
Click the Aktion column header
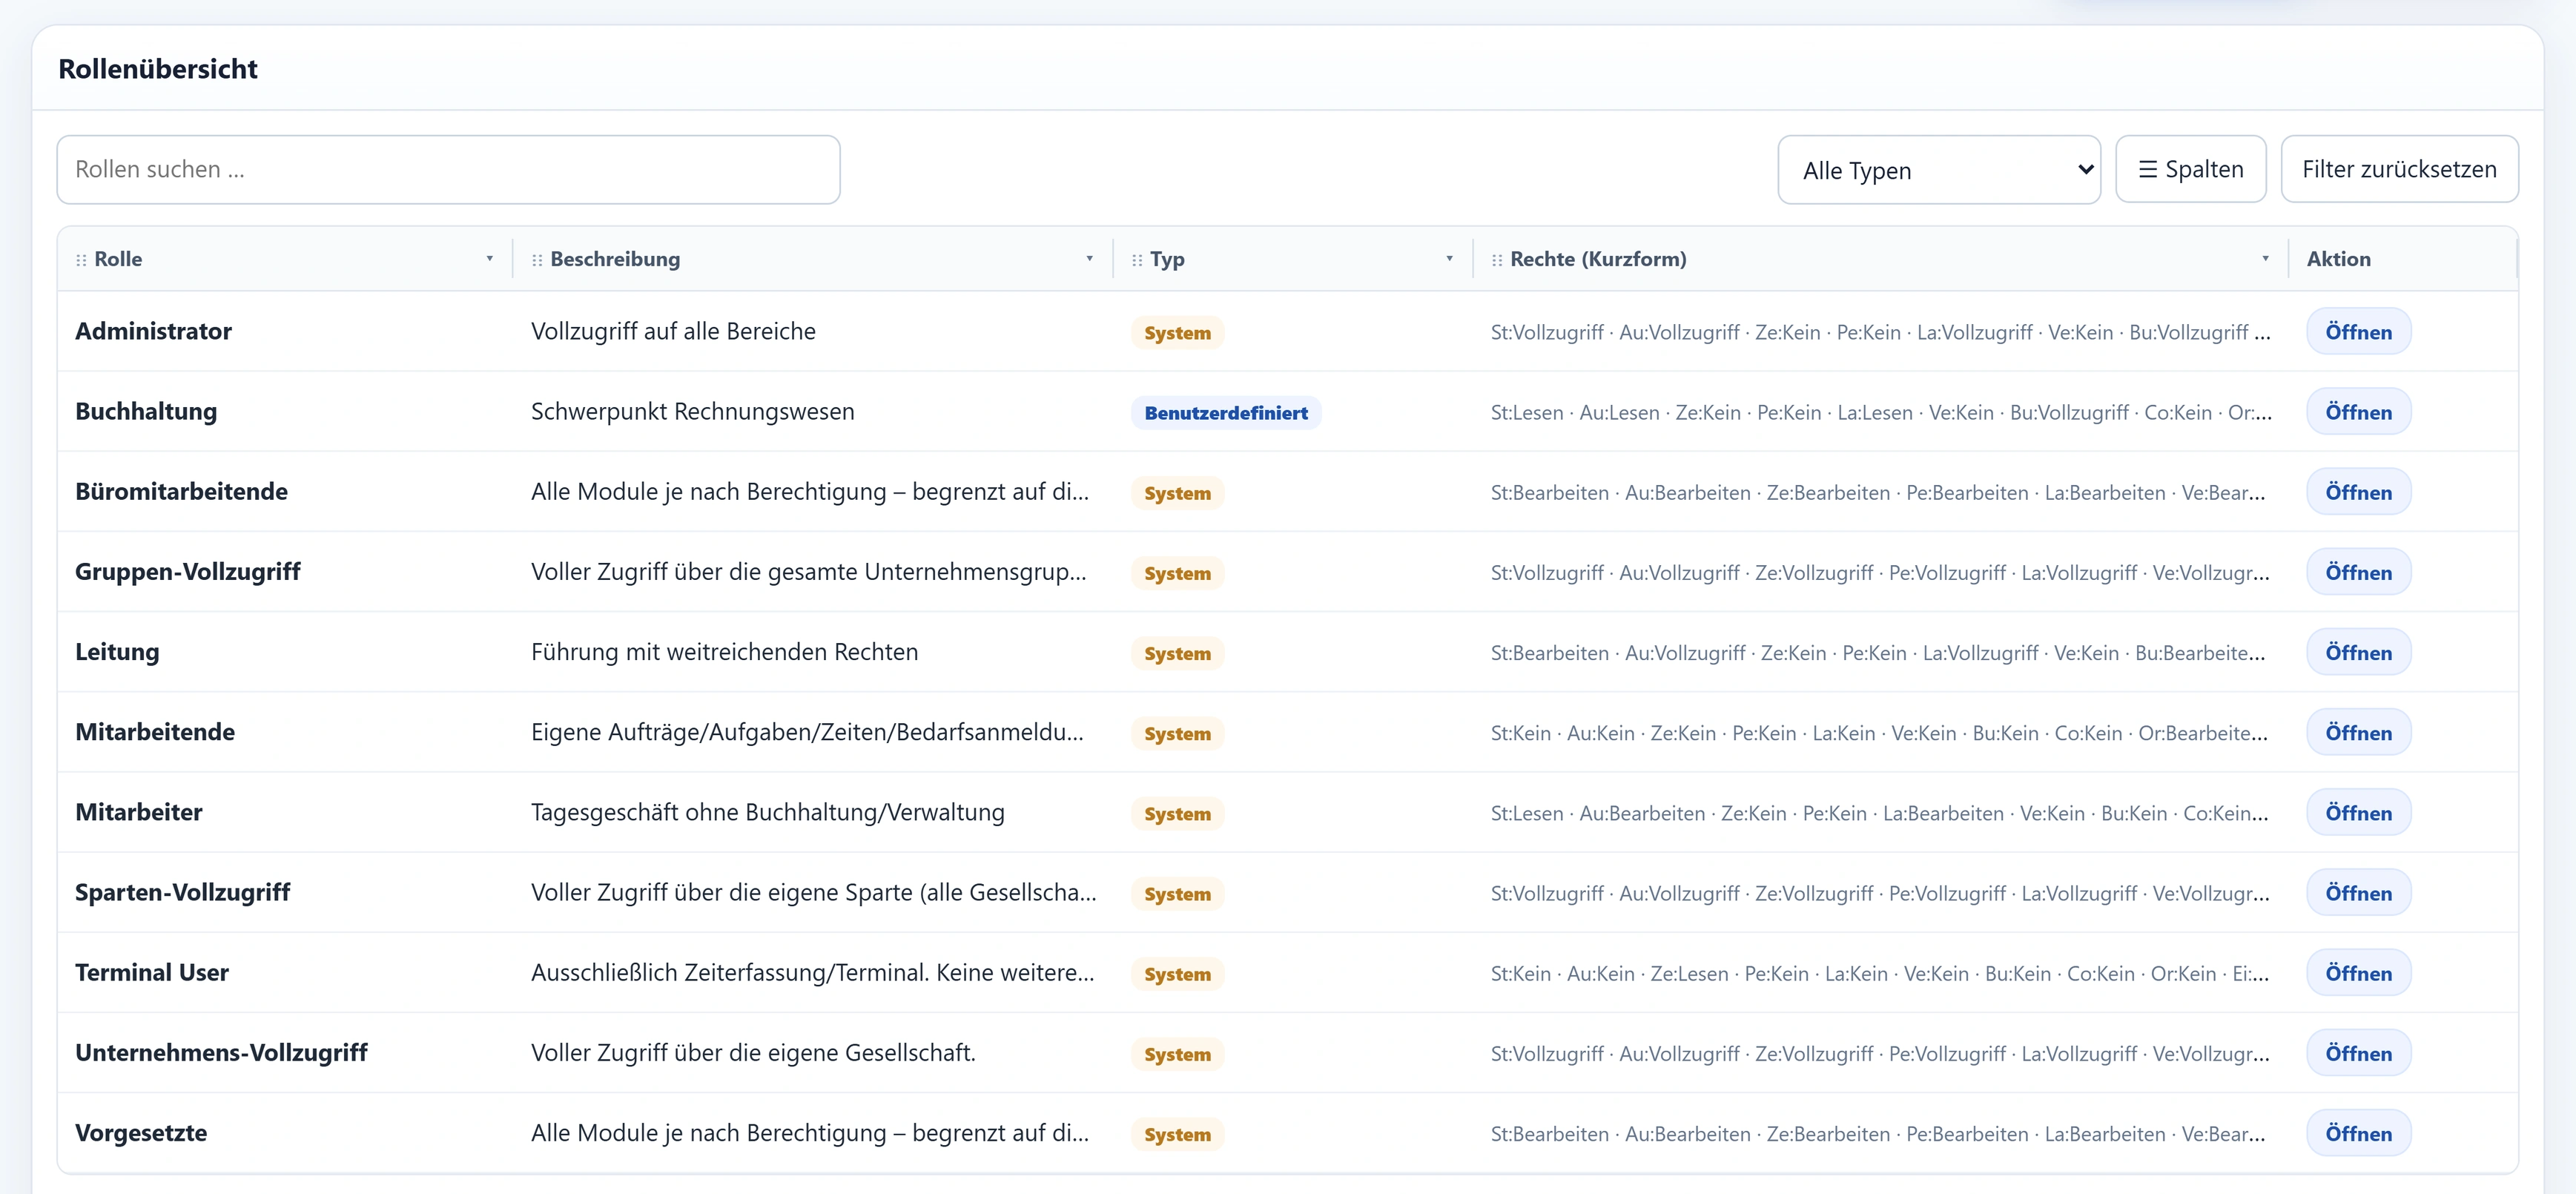point(2338,259)
